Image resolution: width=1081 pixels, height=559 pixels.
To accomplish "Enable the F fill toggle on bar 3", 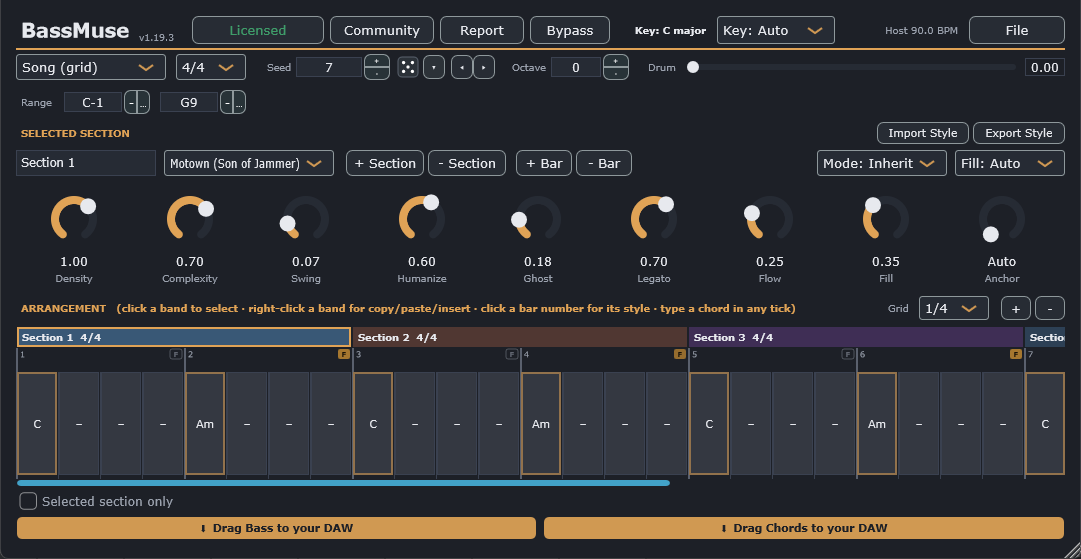I will pos(512,354).
